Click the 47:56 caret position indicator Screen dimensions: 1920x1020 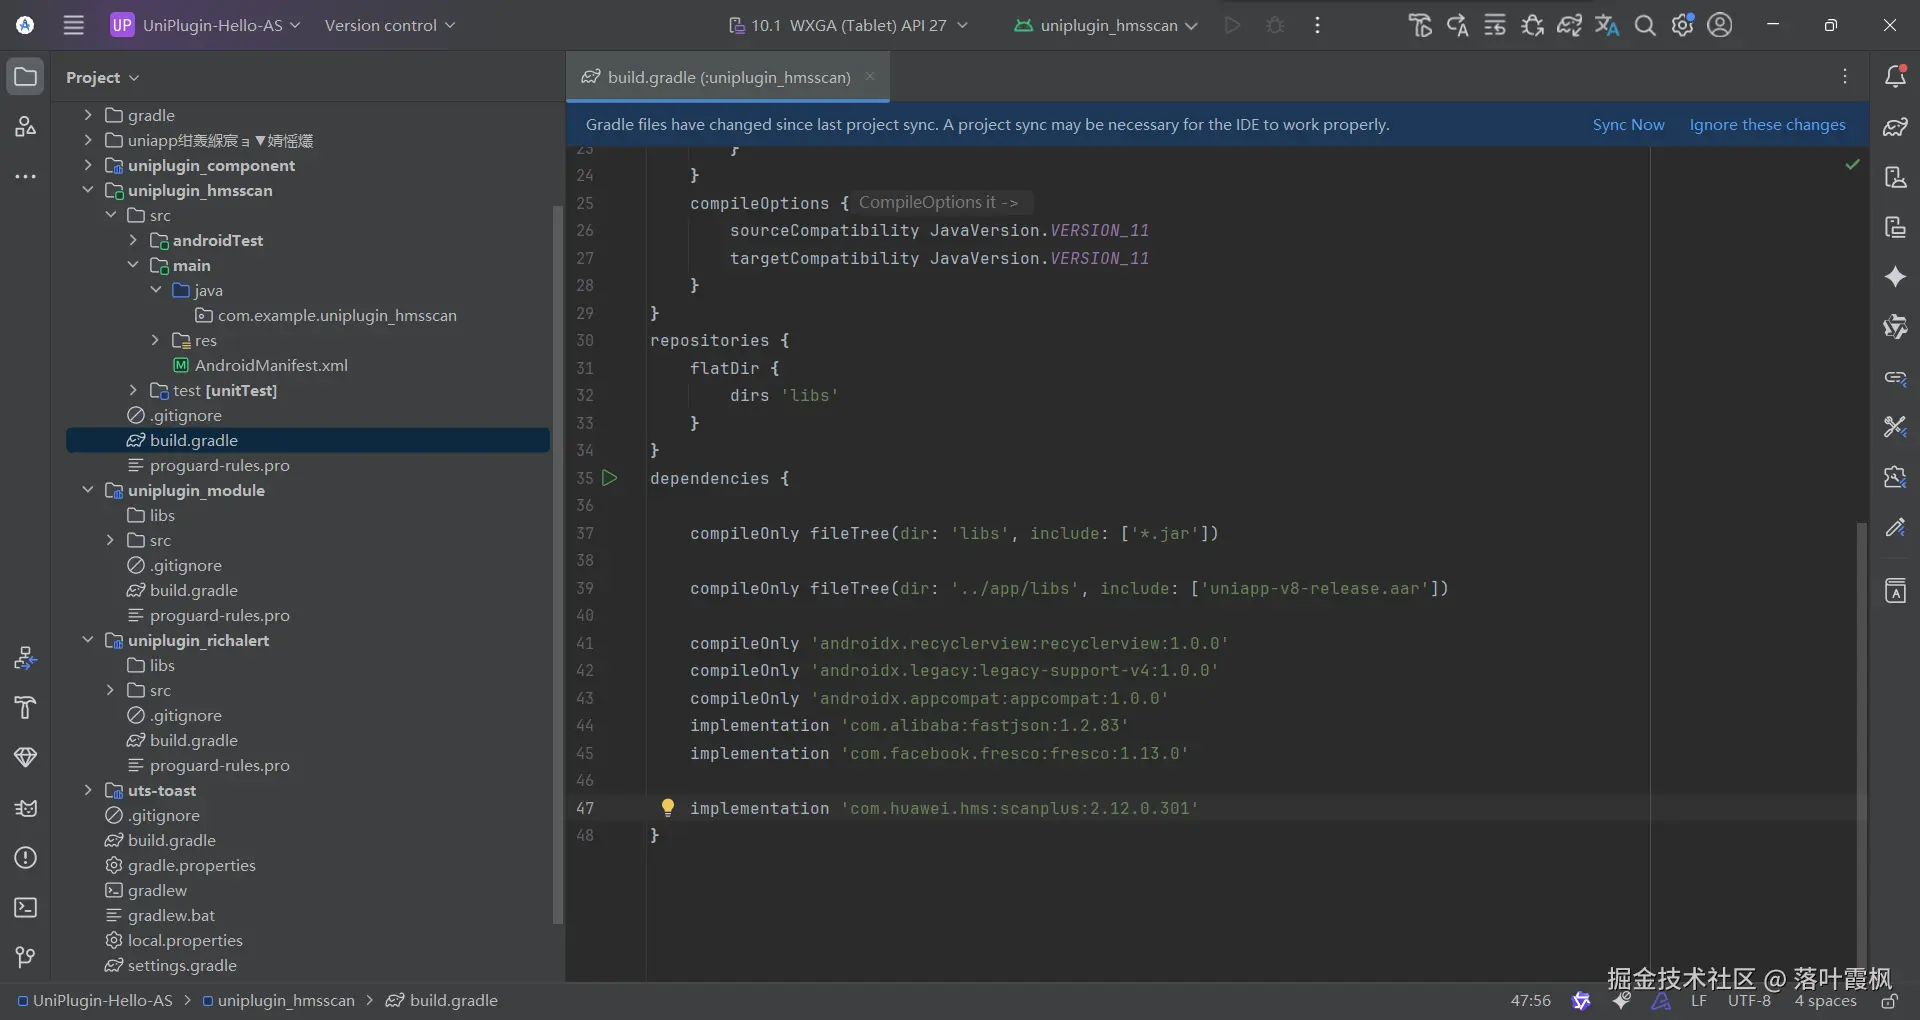[1530, 1001]
